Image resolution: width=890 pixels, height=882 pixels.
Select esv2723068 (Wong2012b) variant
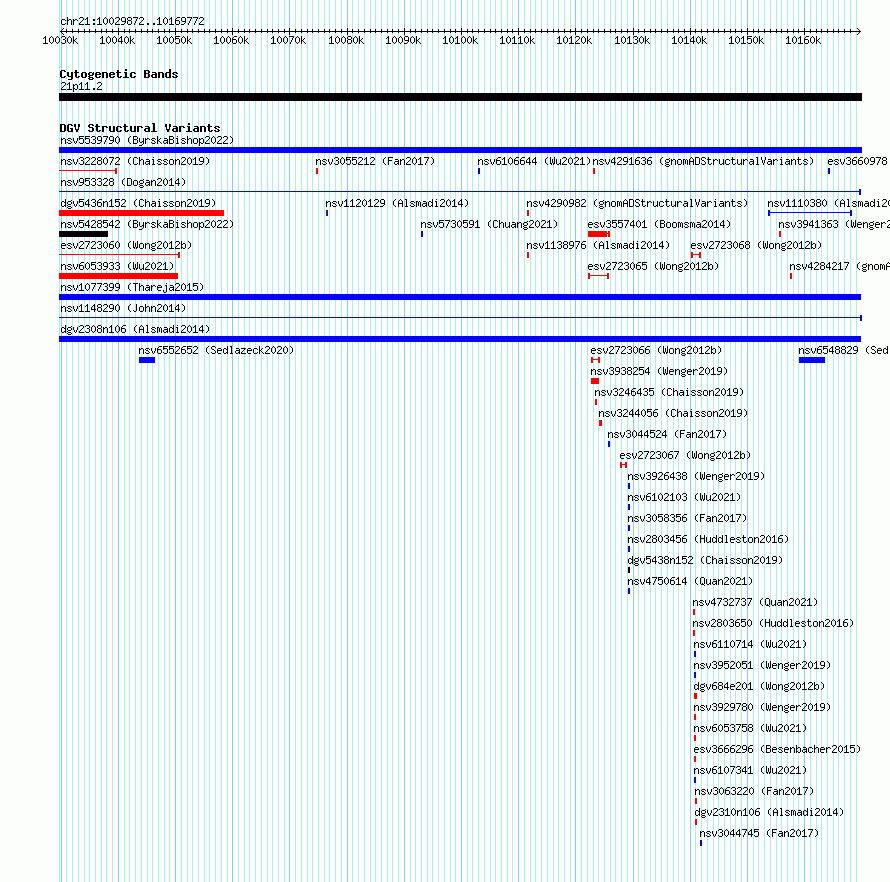click(757, 245)
